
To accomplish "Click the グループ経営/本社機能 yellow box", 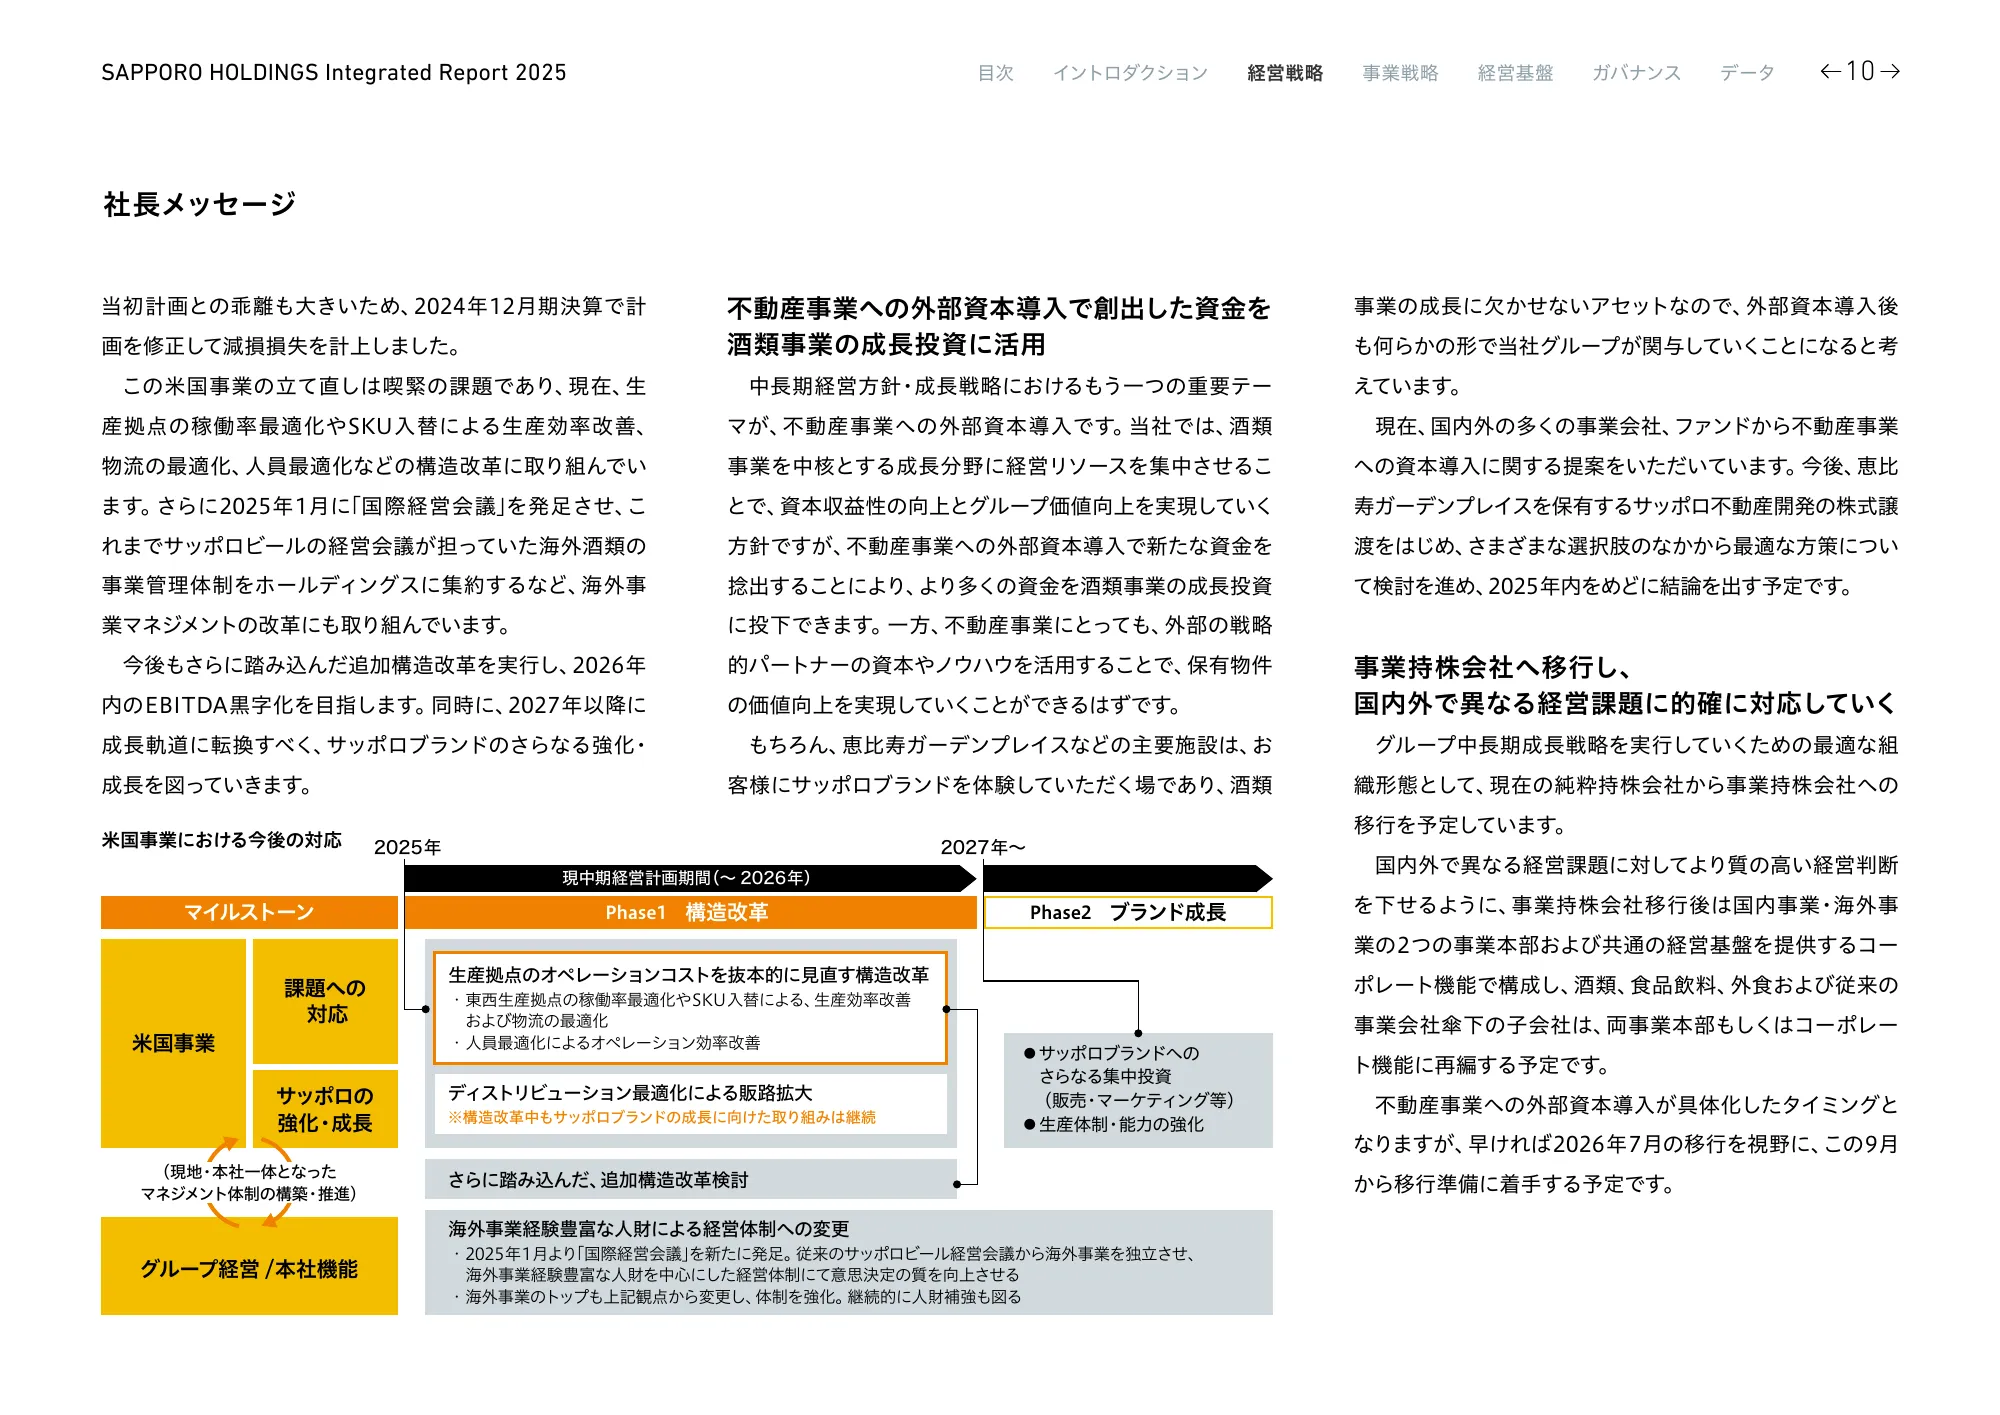I will tap(249, 1268).
